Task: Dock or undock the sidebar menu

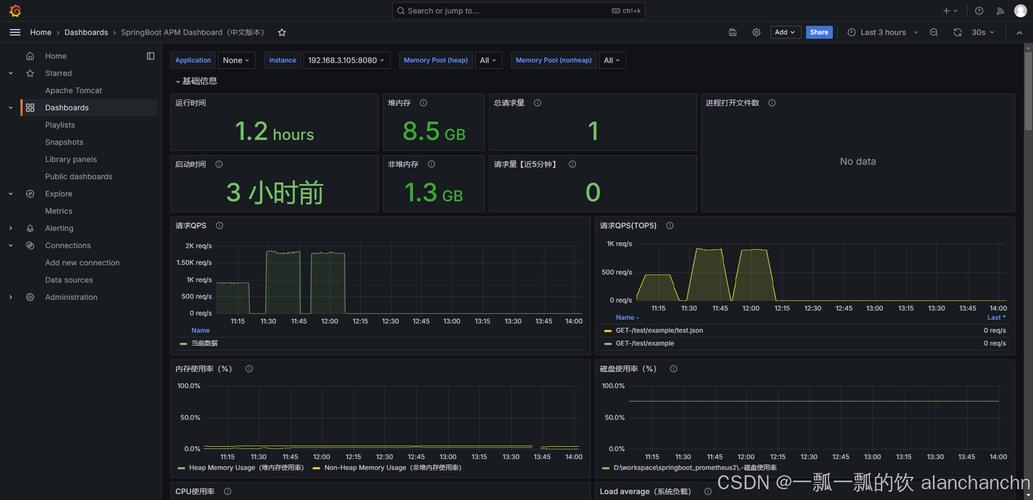Action: (x=150, y=56)
